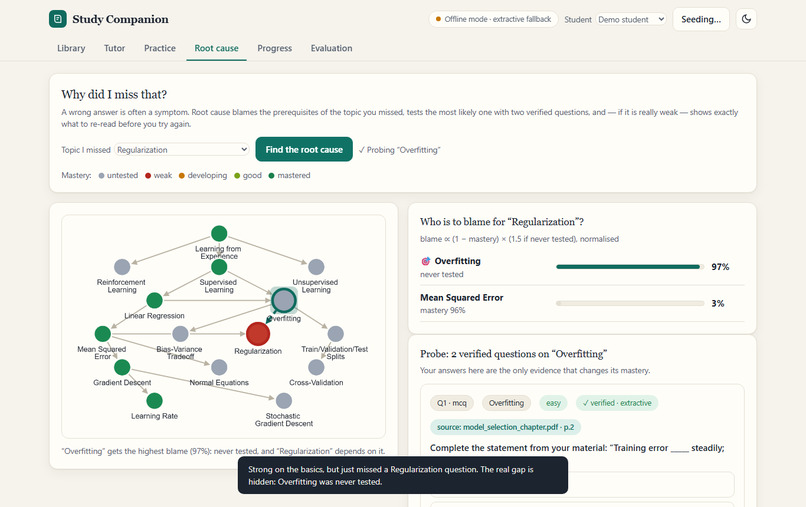Viewport: 806px width, 507px height.
Task: Click the verified · extractive badge
Action: point(617,403)
